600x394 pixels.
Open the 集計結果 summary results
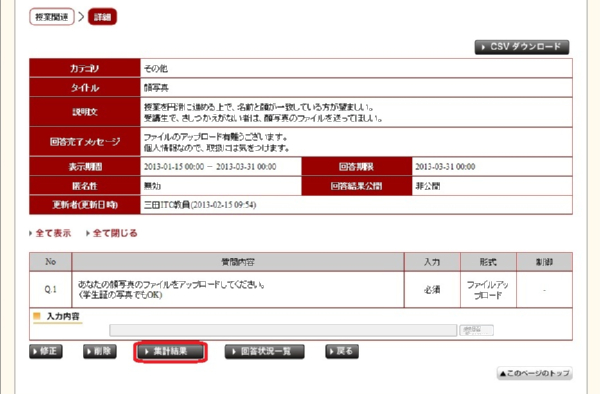[x=170, y=351]
